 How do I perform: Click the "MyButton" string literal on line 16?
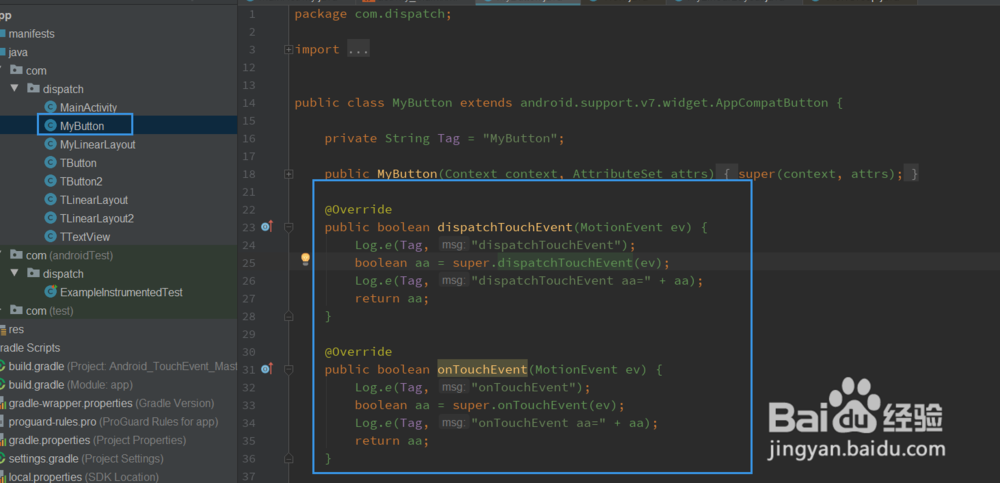pos(520,138)
